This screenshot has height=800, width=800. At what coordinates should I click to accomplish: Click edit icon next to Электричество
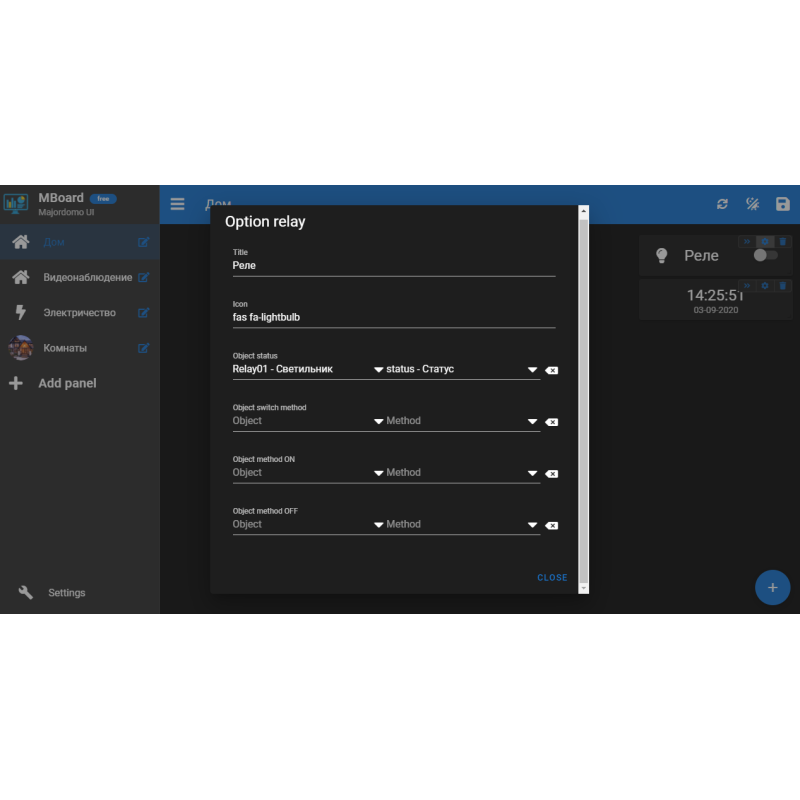[144, 313]
